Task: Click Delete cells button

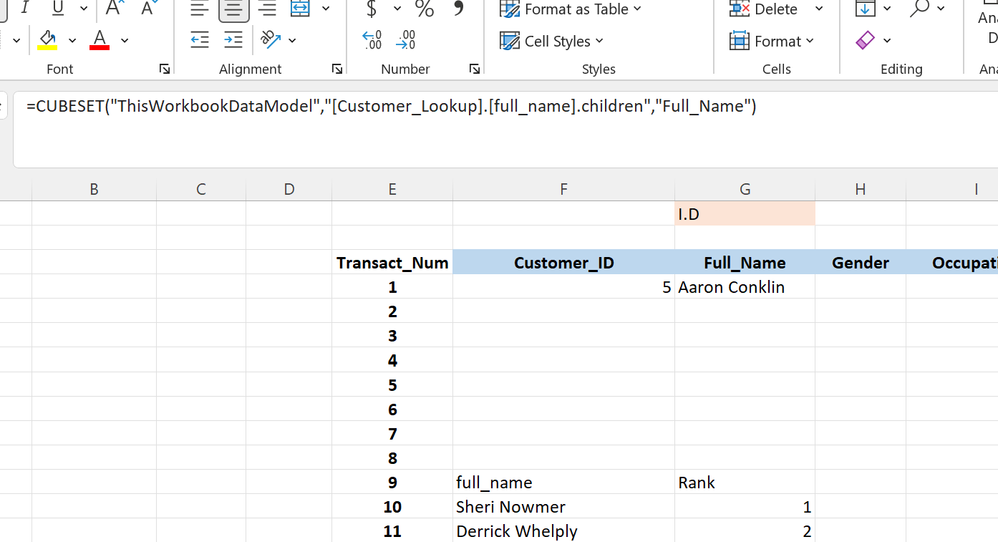Action: tap(763, 9)
